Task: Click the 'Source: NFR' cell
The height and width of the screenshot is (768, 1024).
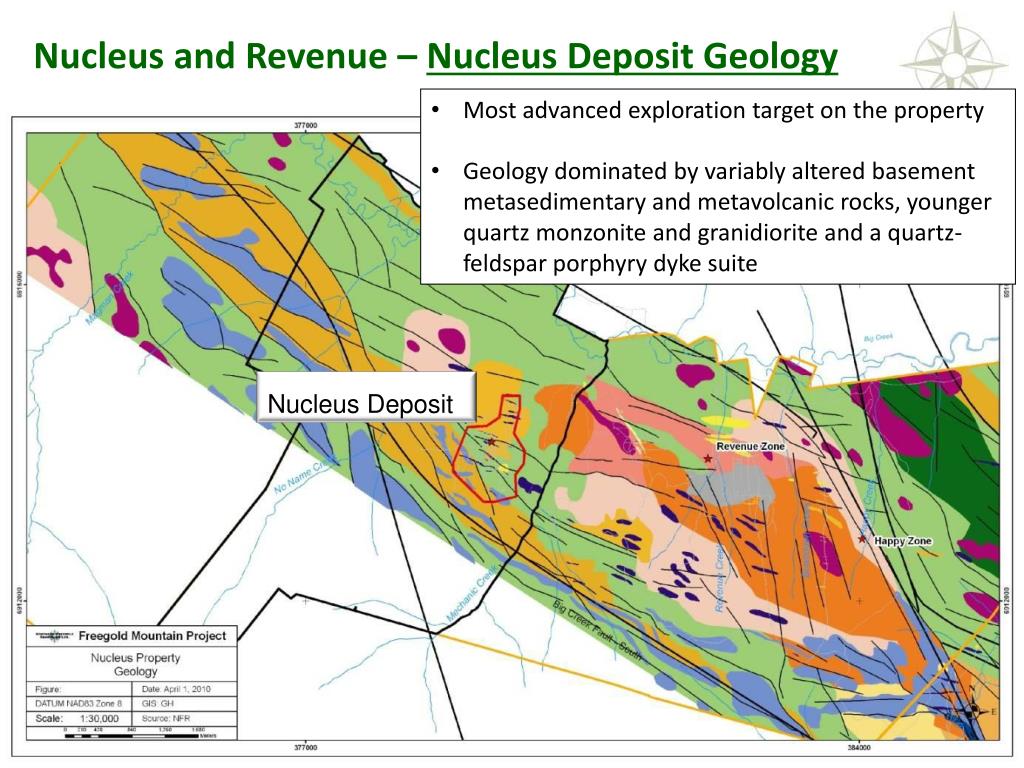Action: [x=185, y=718]
